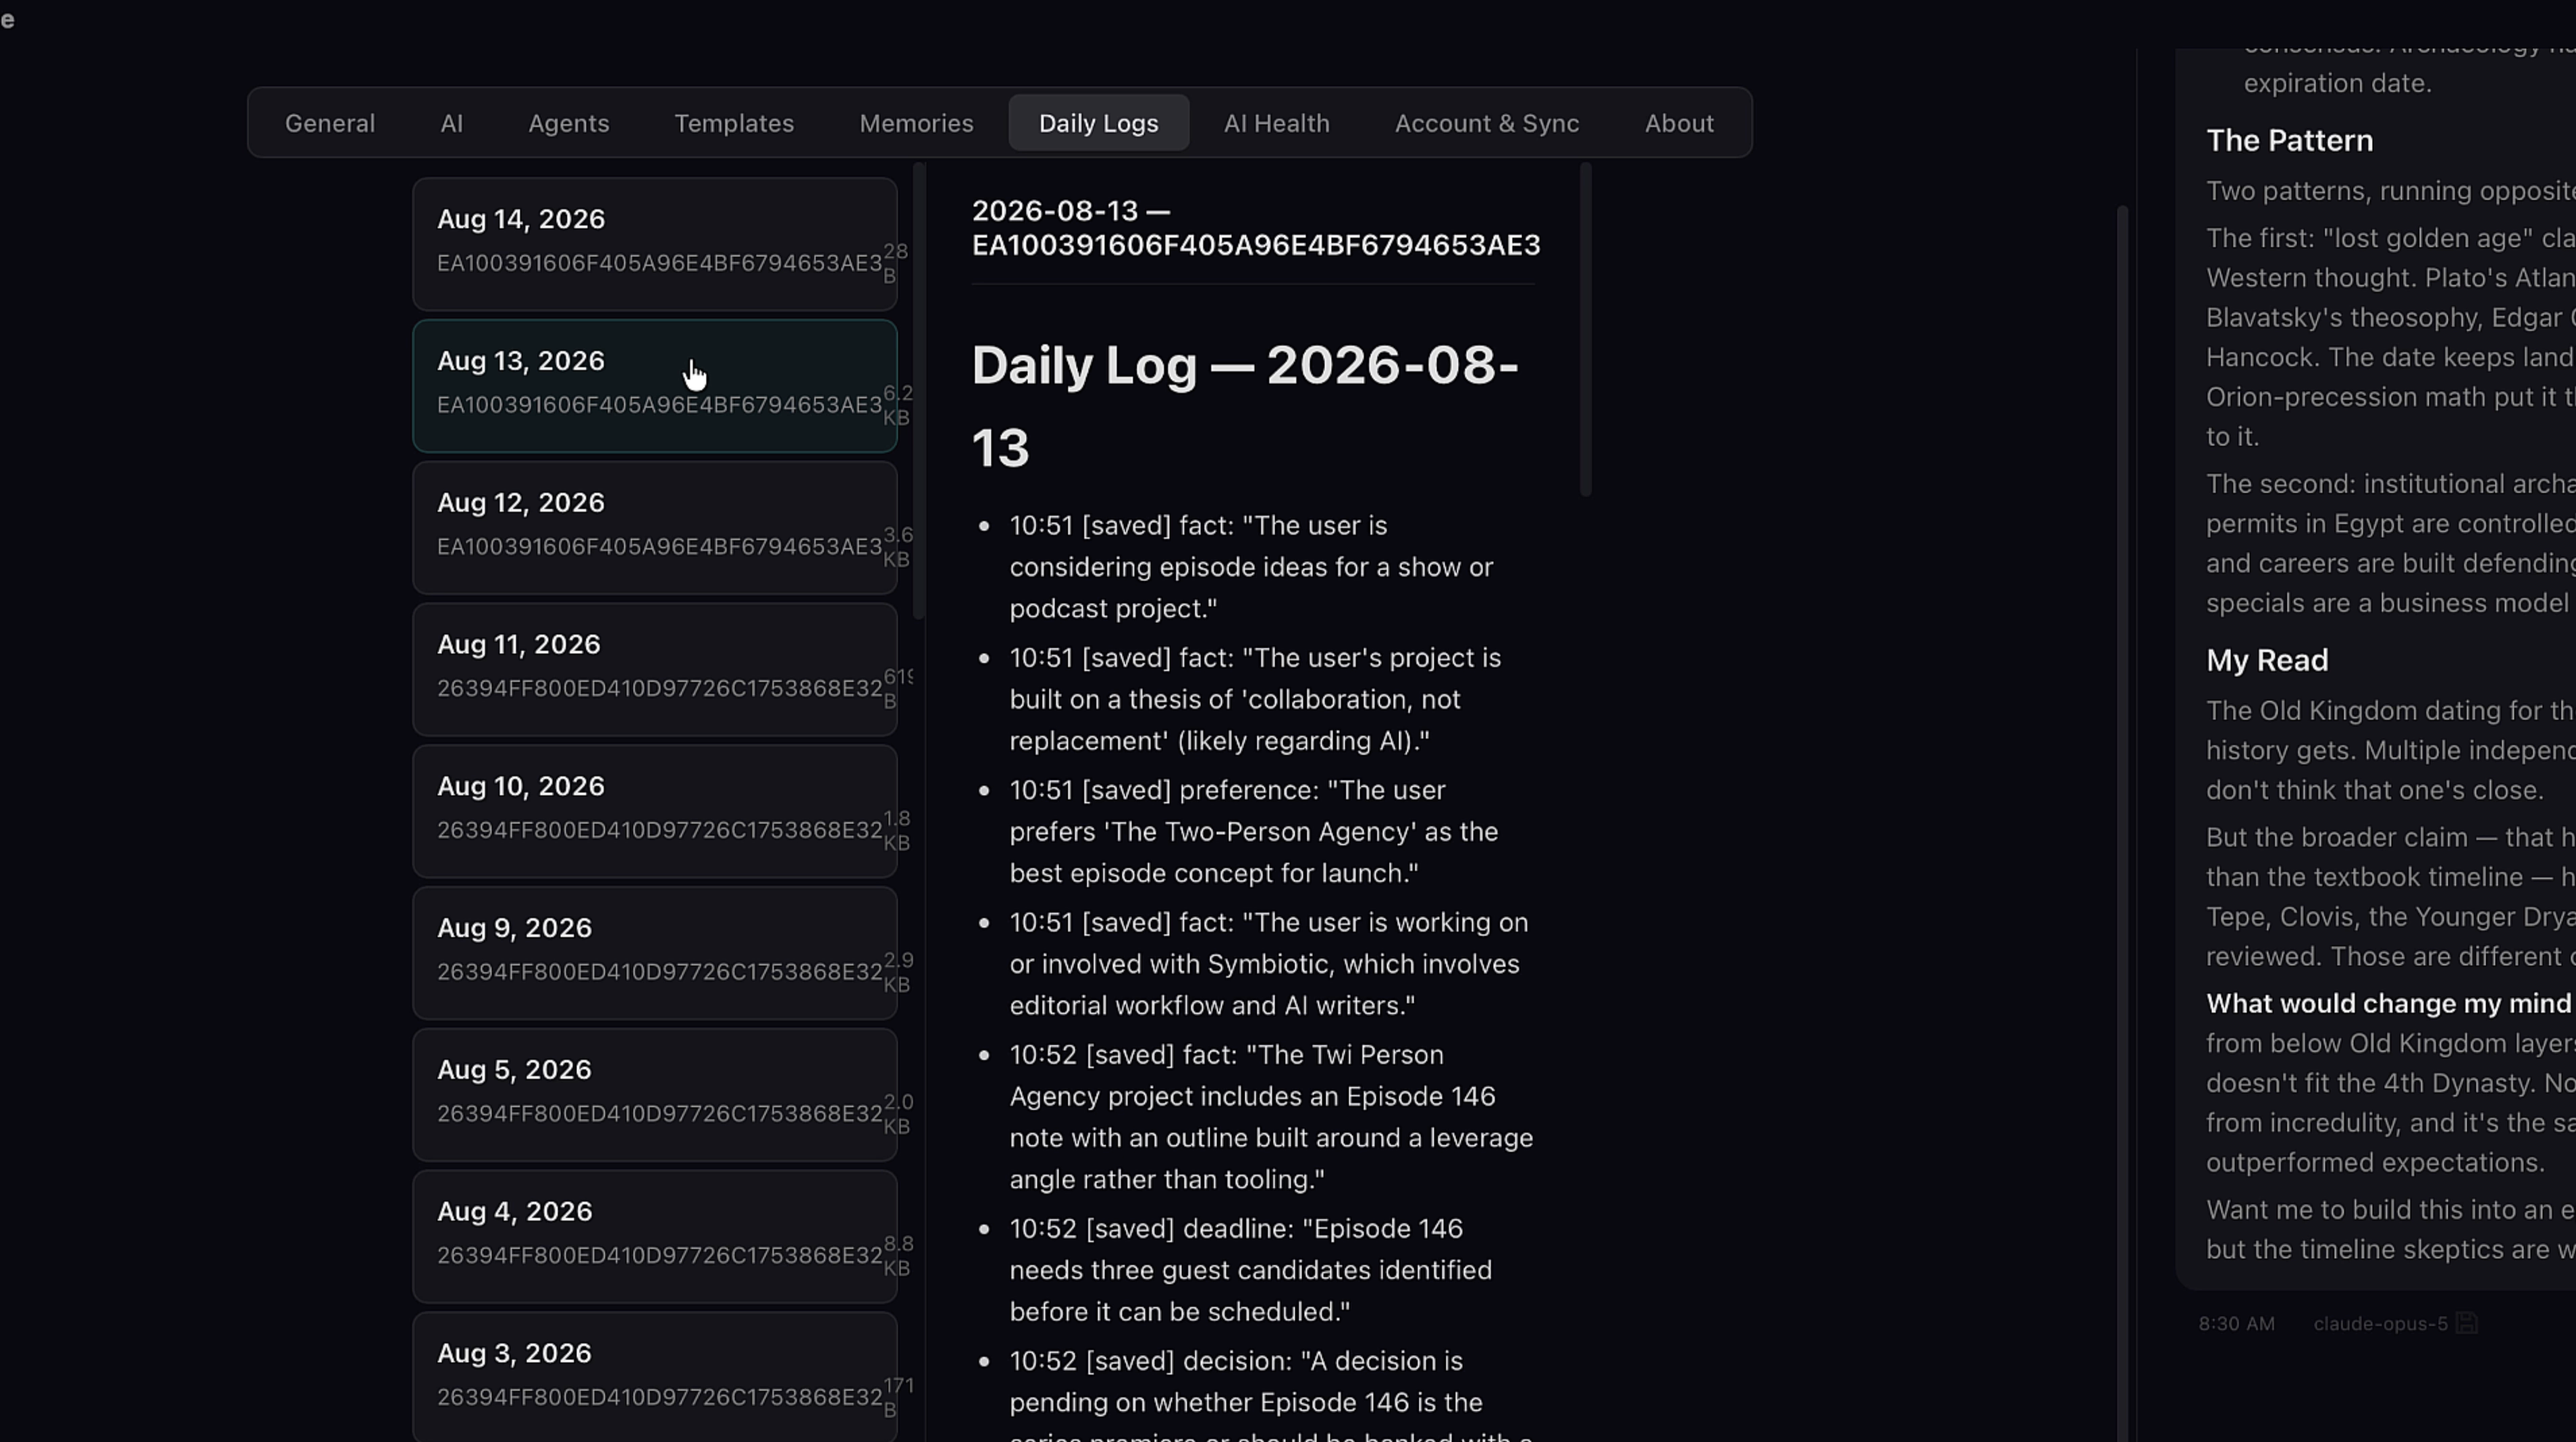2576x1442 pixels.
Task: Click the log list scrollbar
Action: pos(918,391)
